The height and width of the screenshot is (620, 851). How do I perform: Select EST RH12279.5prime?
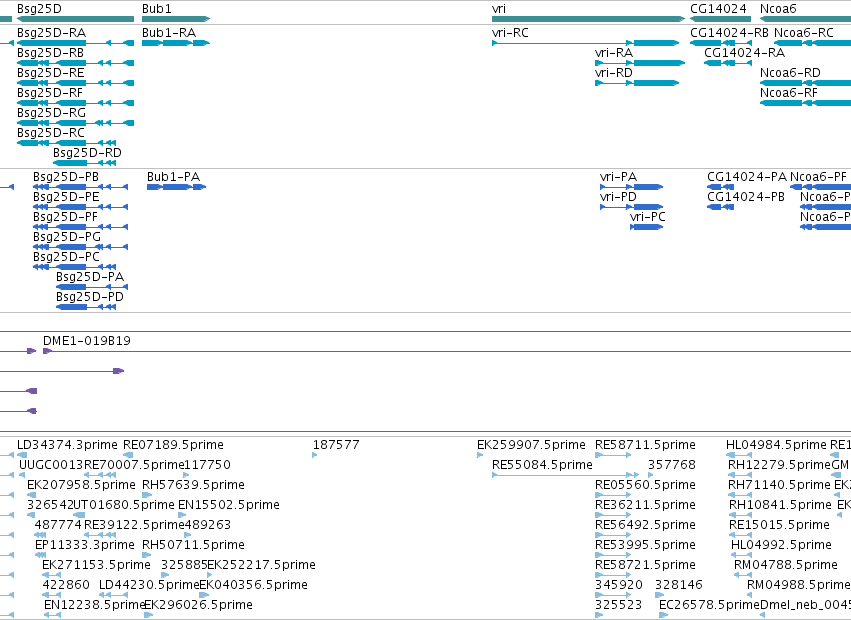point(740,475)
